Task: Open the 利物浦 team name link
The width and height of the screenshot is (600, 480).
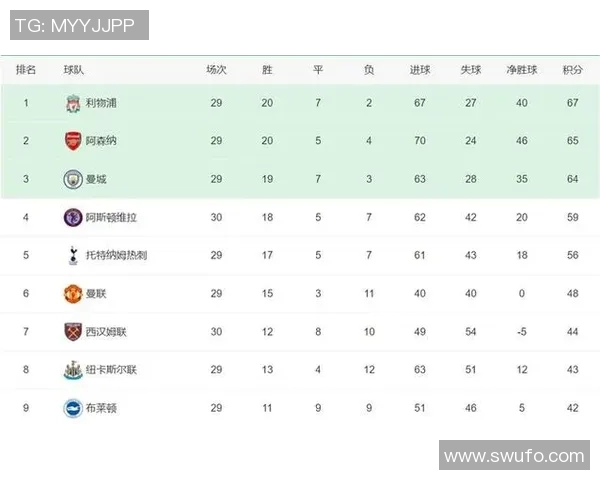Action: tap(101, 103)
